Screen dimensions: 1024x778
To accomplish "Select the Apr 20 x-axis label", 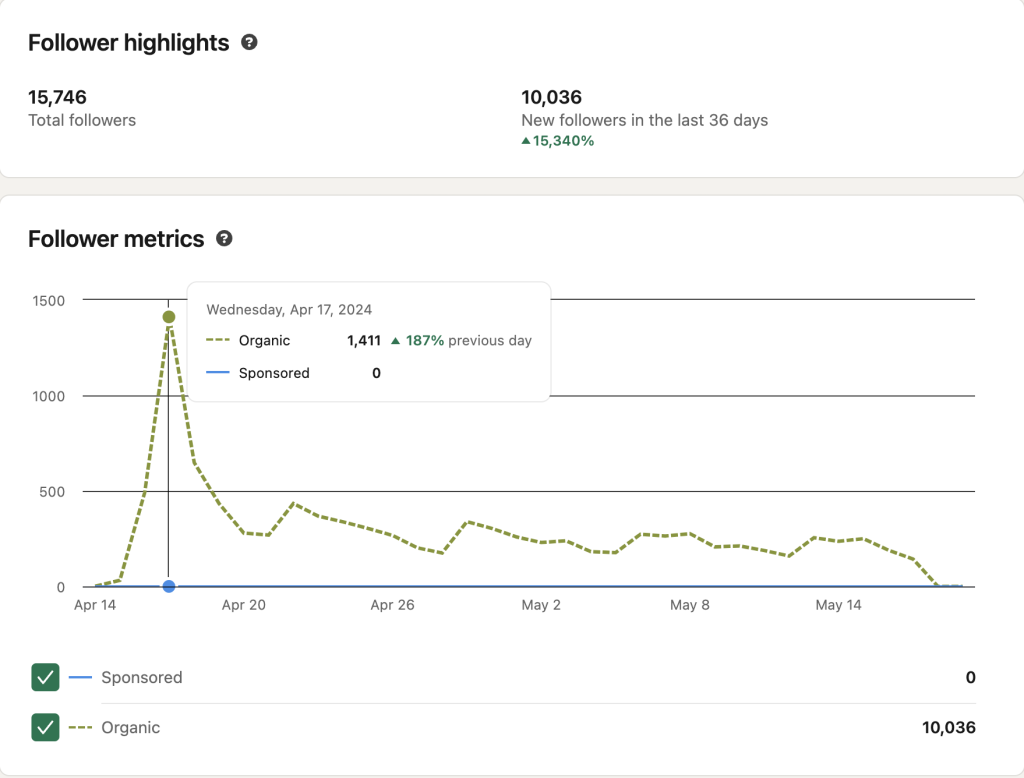I will [244, 605].
